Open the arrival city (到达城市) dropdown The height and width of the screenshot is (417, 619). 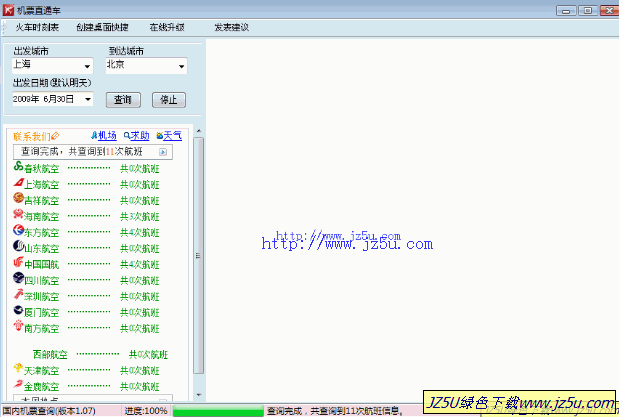[x=181, y=66]
